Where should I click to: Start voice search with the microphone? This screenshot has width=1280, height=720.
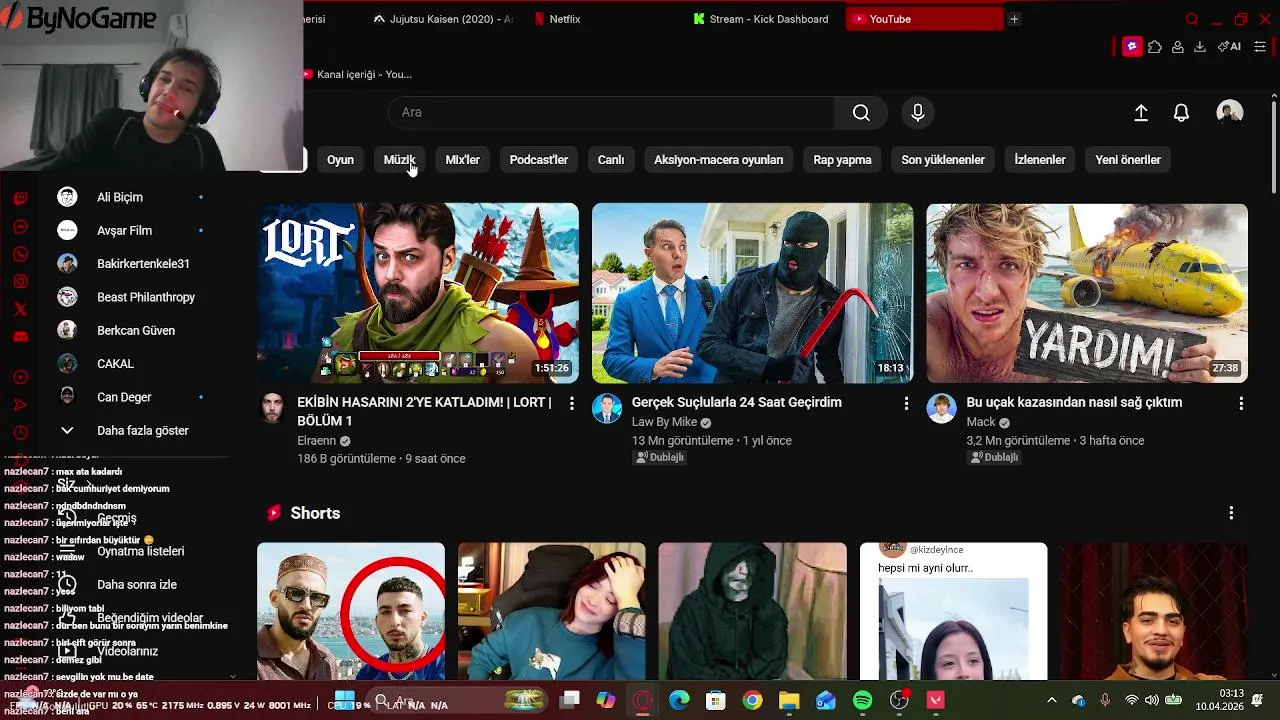coord(918,113)
